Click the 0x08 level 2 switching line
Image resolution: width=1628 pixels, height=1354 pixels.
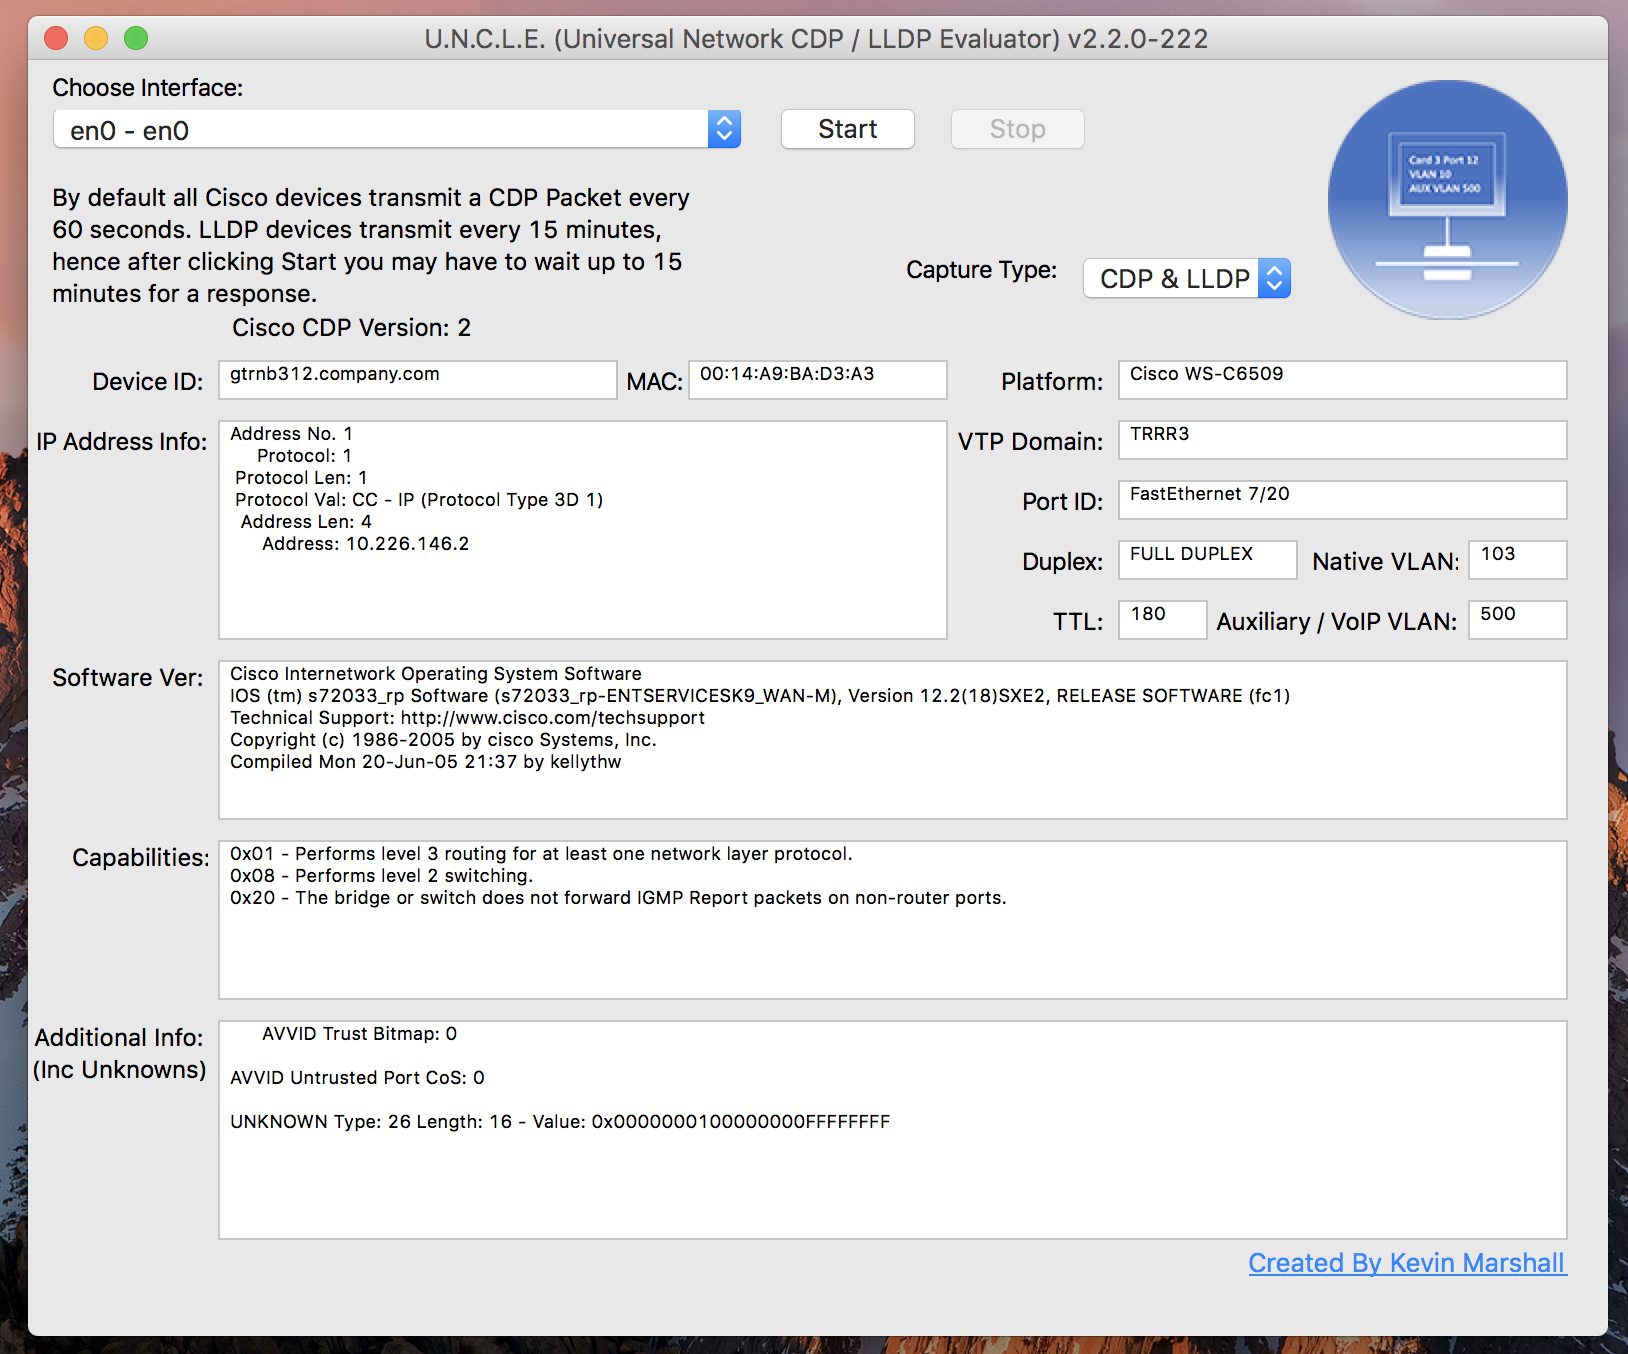(x=381, y=876)
